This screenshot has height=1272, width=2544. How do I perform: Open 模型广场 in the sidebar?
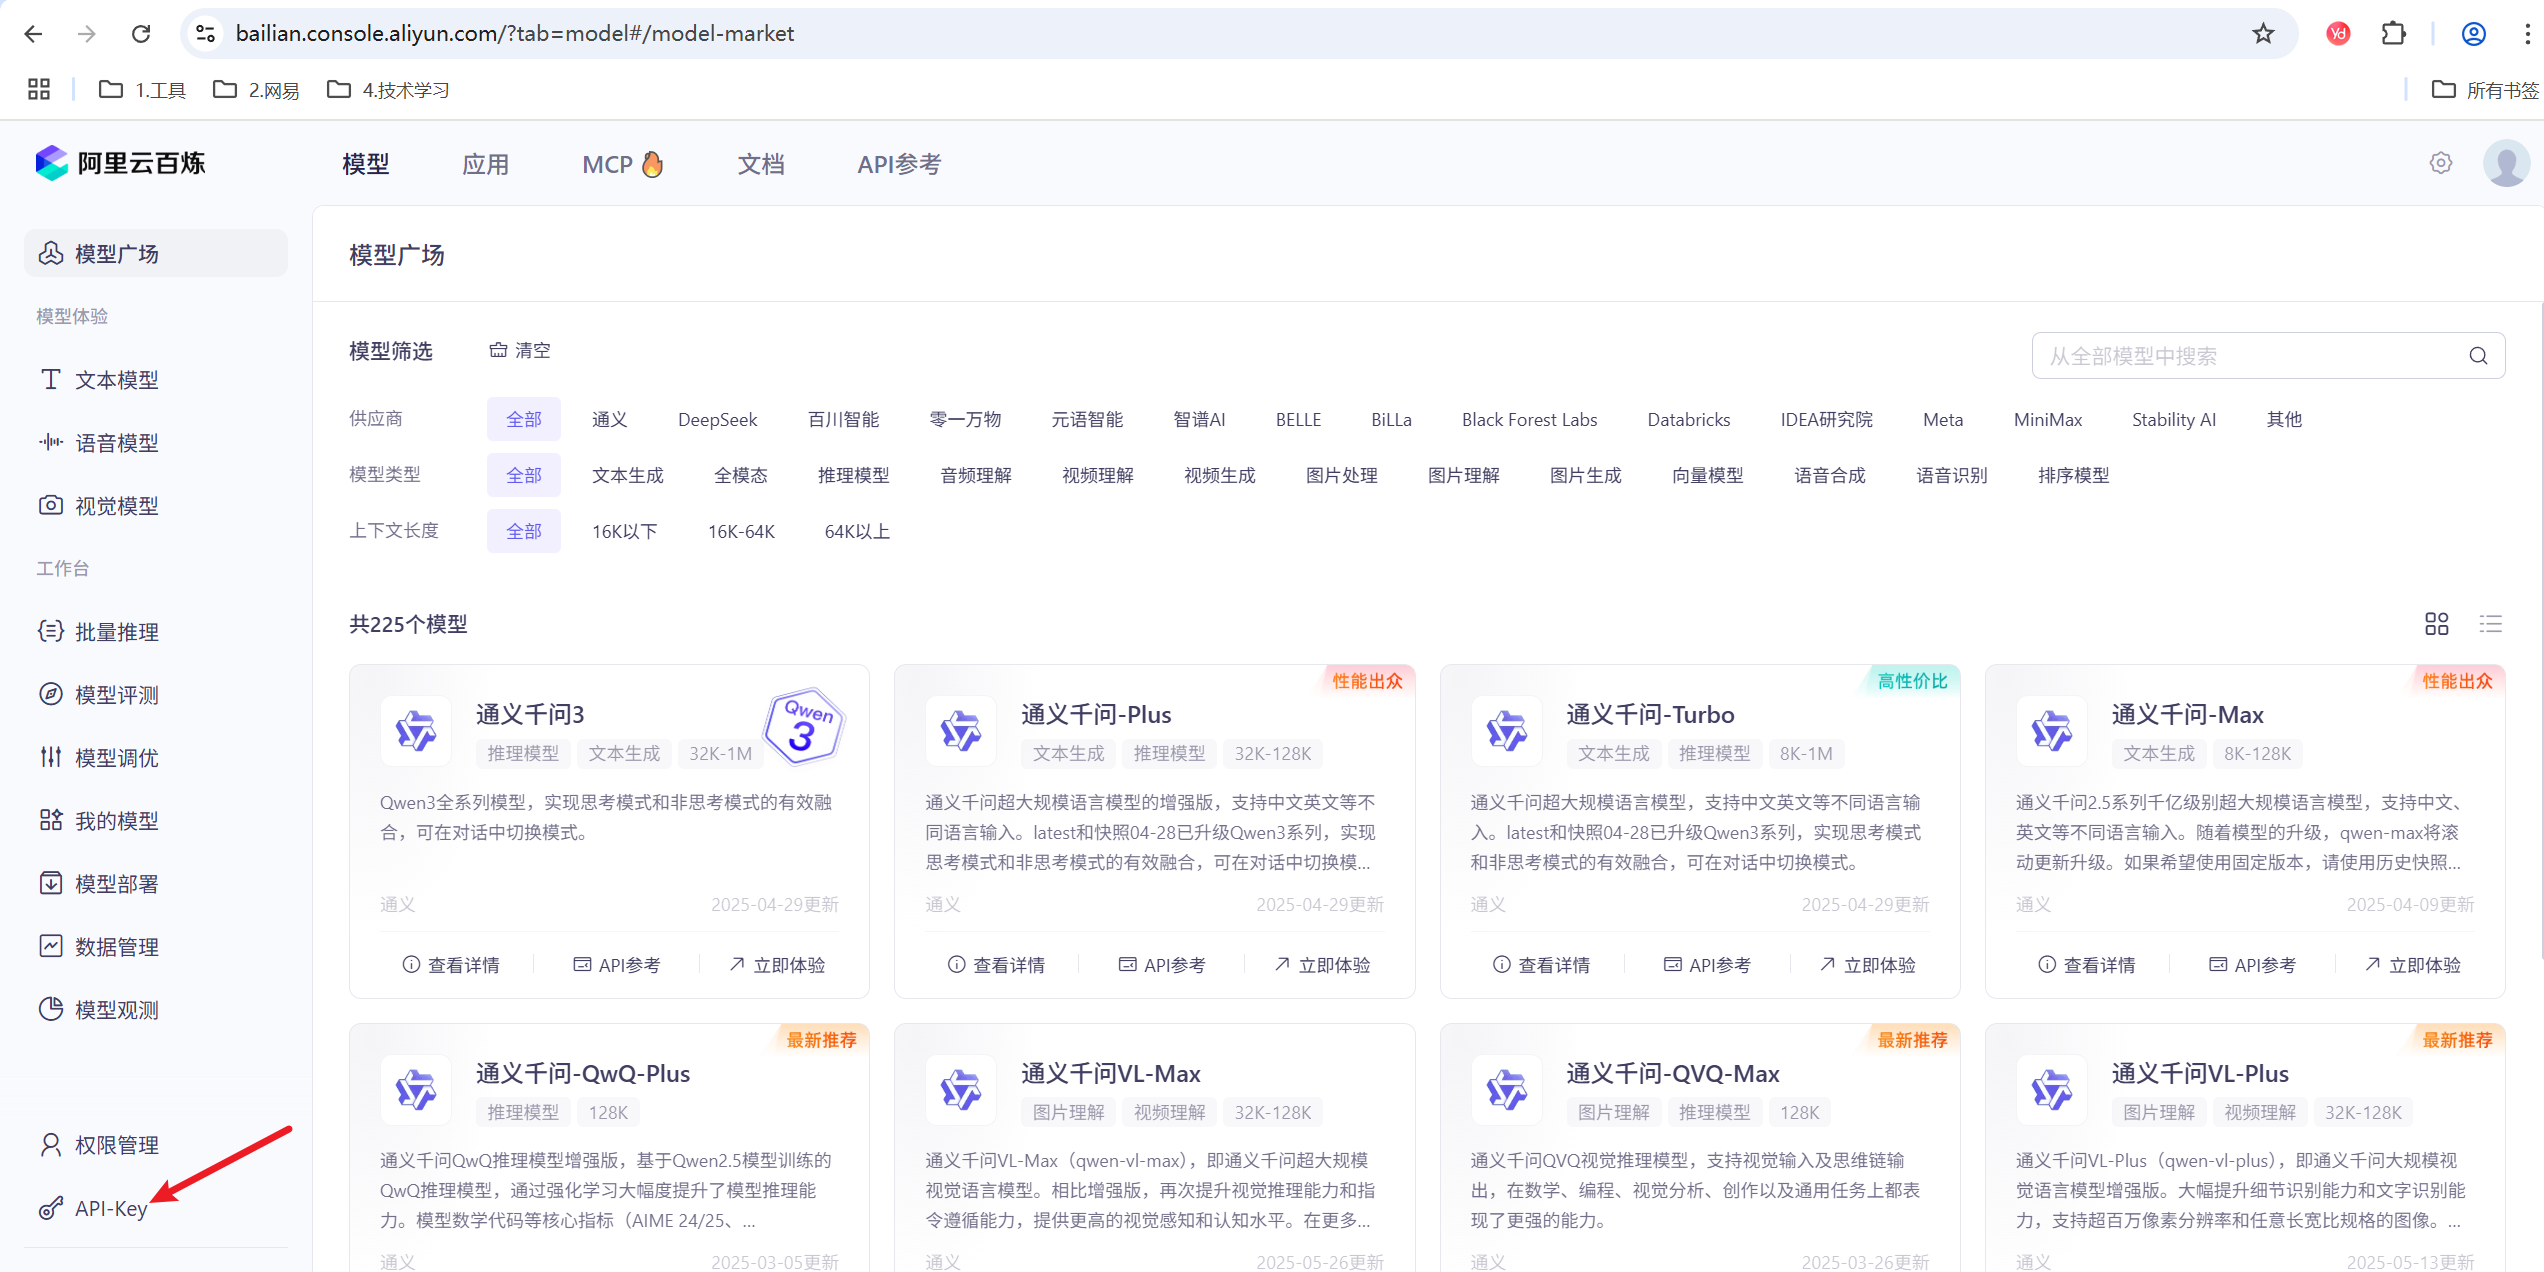tap(156, 253)
